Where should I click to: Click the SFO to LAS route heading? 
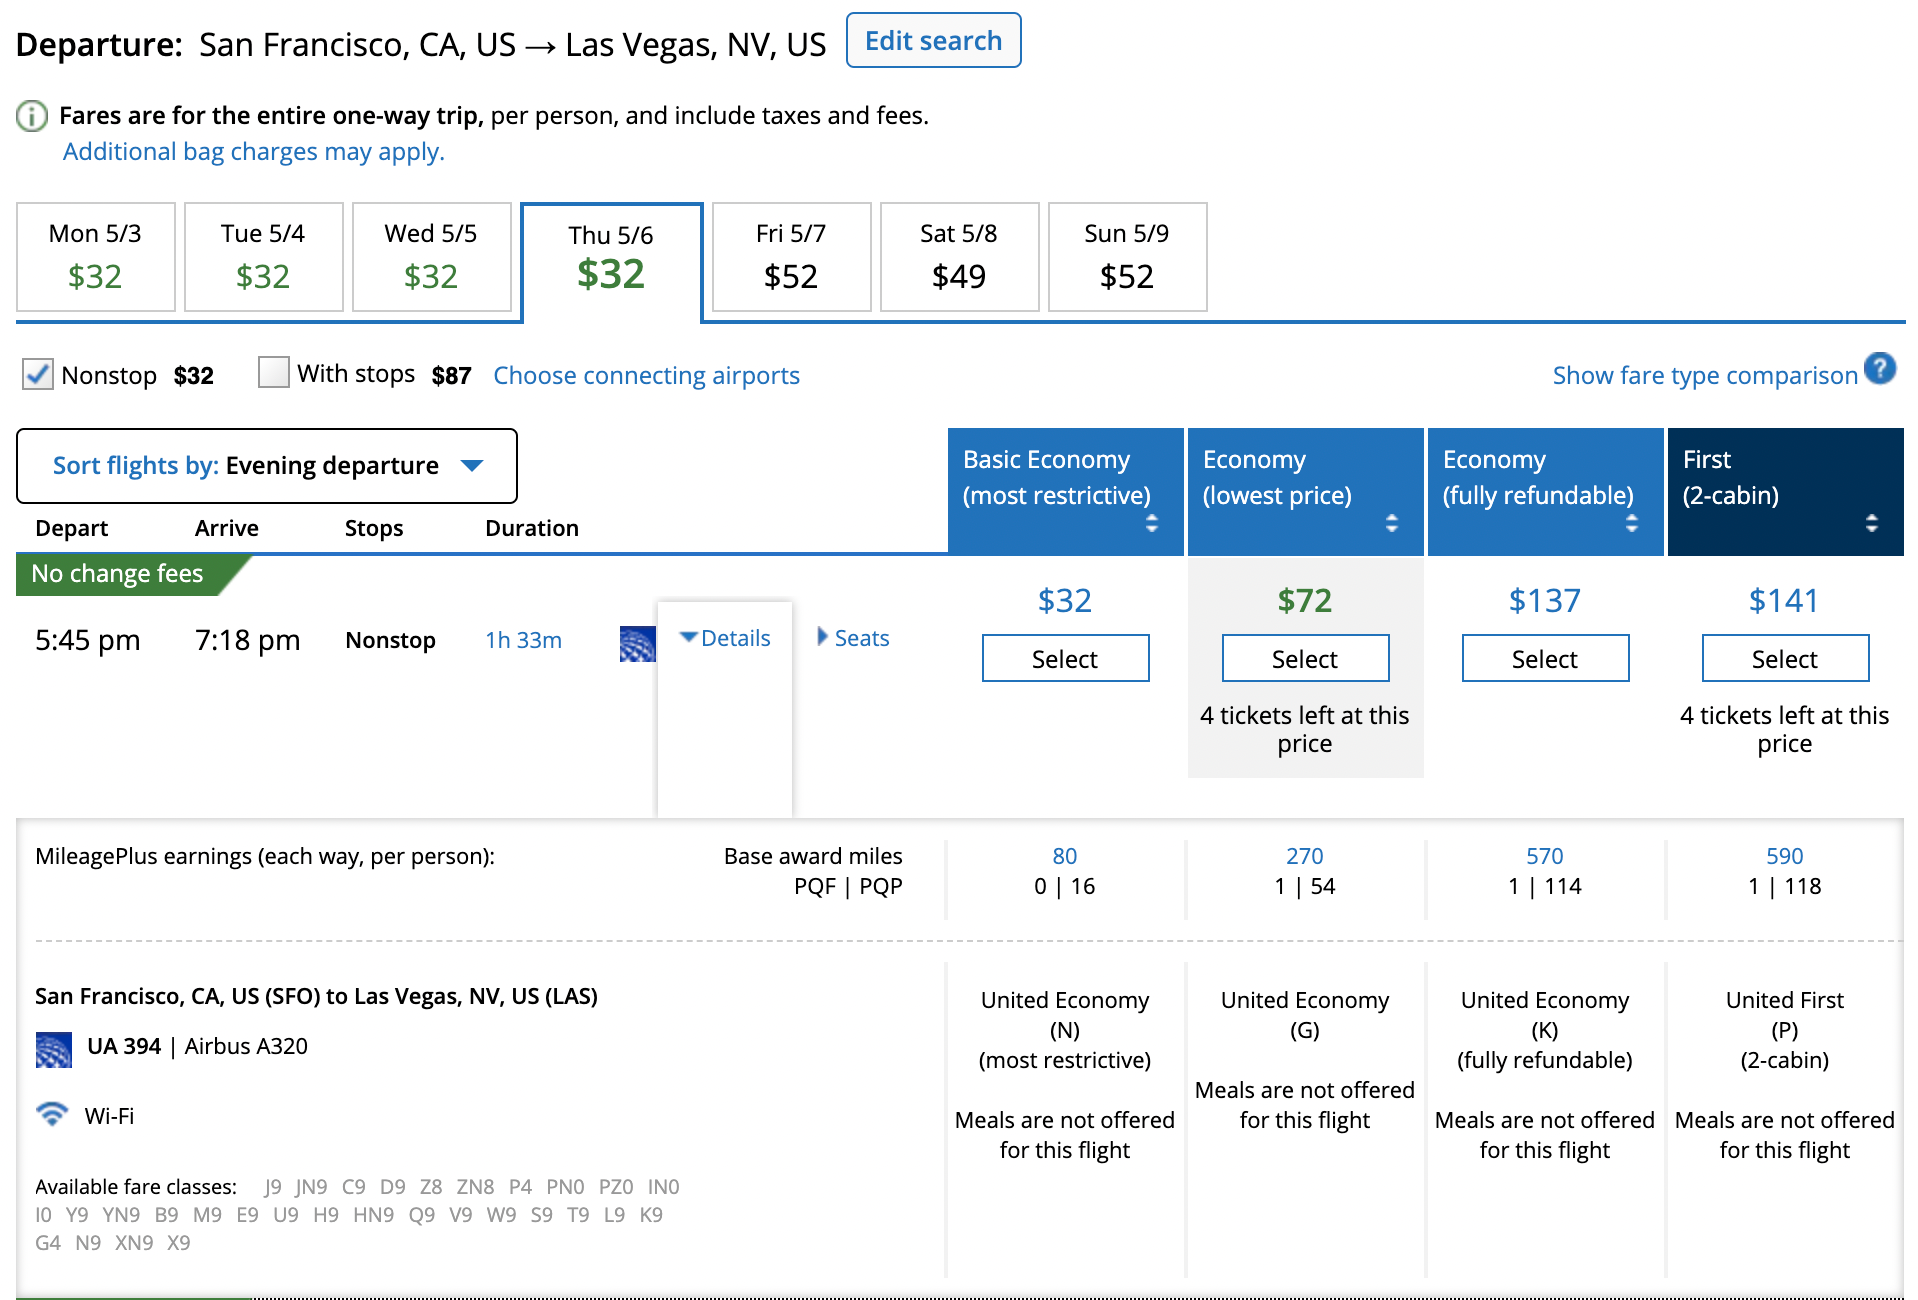point(317,996)
